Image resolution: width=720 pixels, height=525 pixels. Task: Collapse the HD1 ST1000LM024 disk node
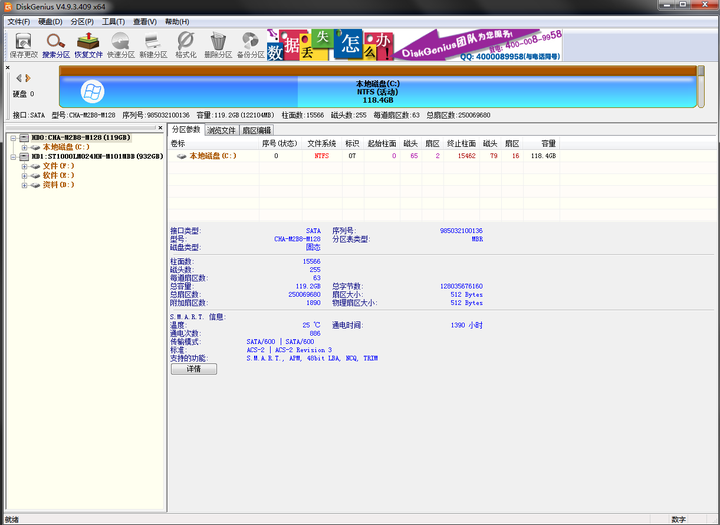[13, 157]
